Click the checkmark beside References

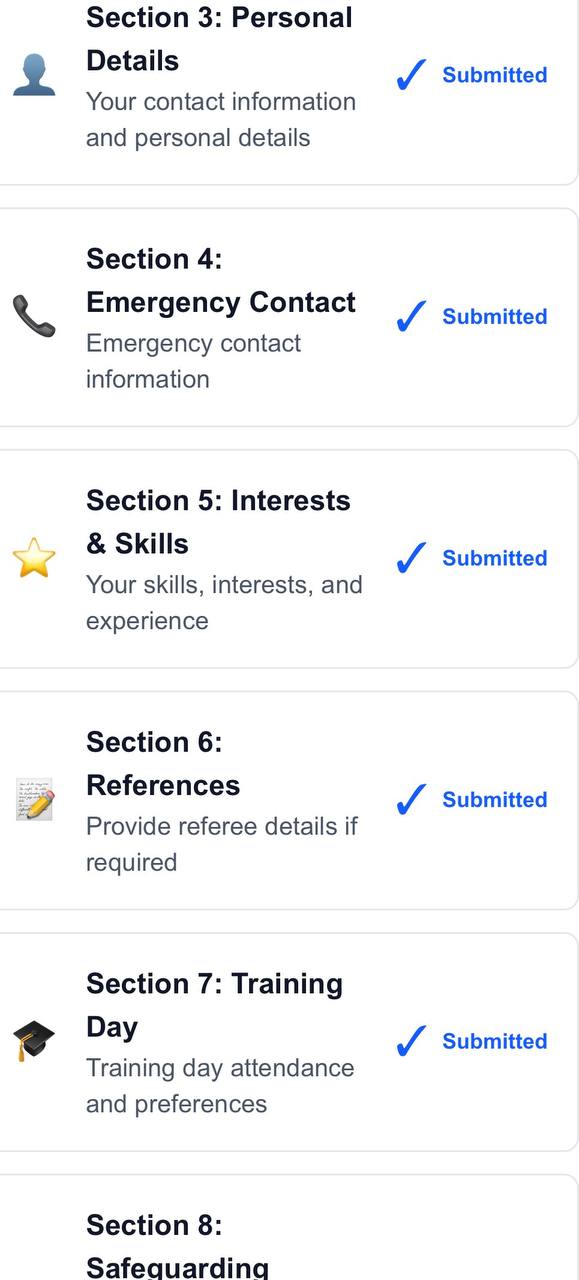point(410,800)
